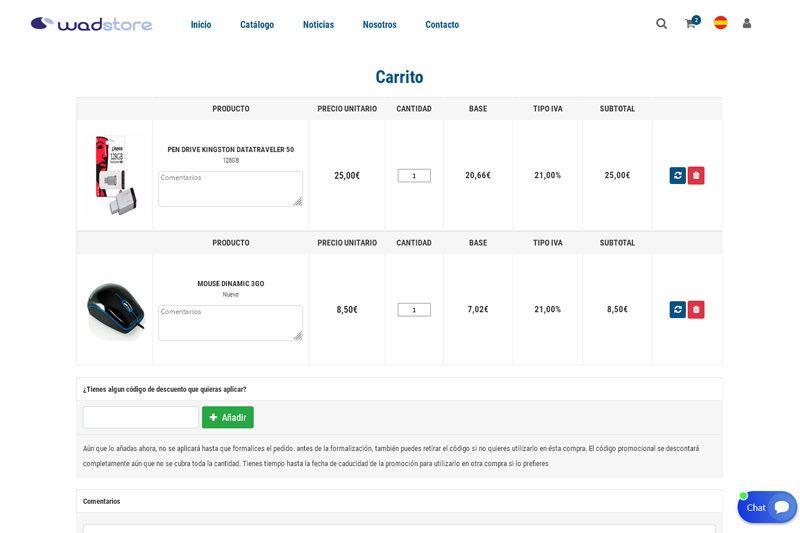Open the search magnifier icon
The width and height of the screenshot is (800, 533).
point(661,23)
